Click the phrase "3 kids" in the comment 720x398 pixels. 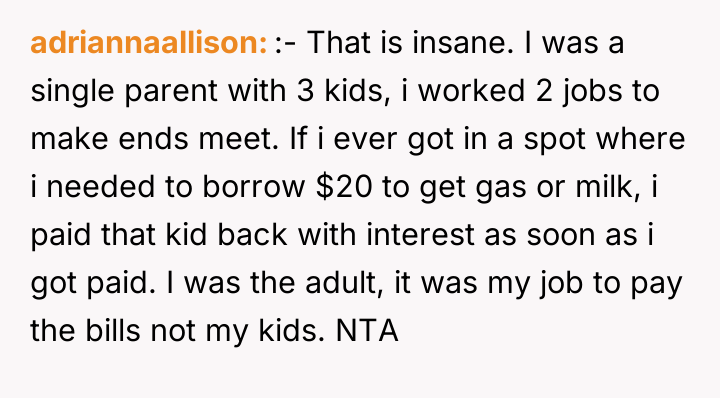pos(339,91)
